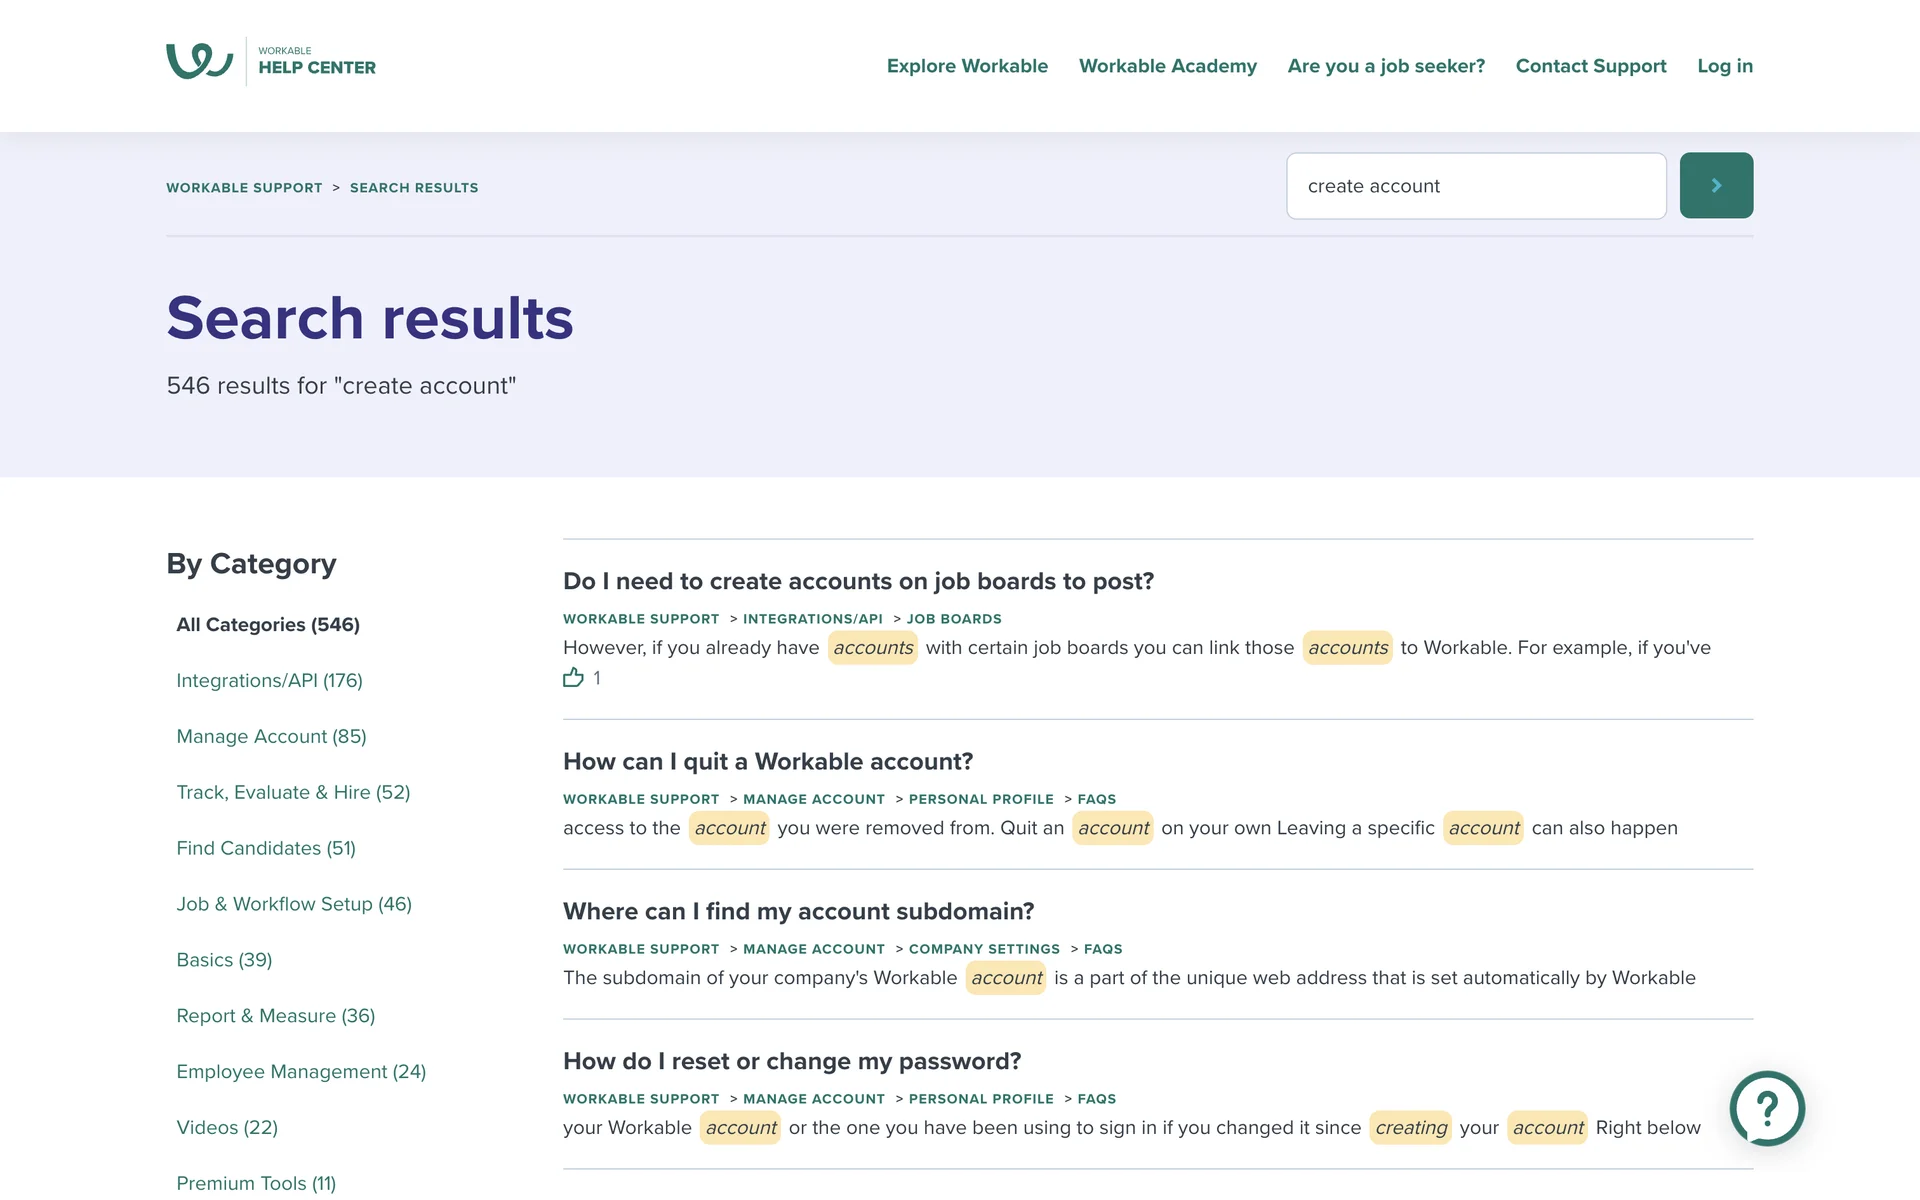This screenshot has width=1920, height=1200.
Task: Click in the 'create account' search field
Action: point(1475,186)
